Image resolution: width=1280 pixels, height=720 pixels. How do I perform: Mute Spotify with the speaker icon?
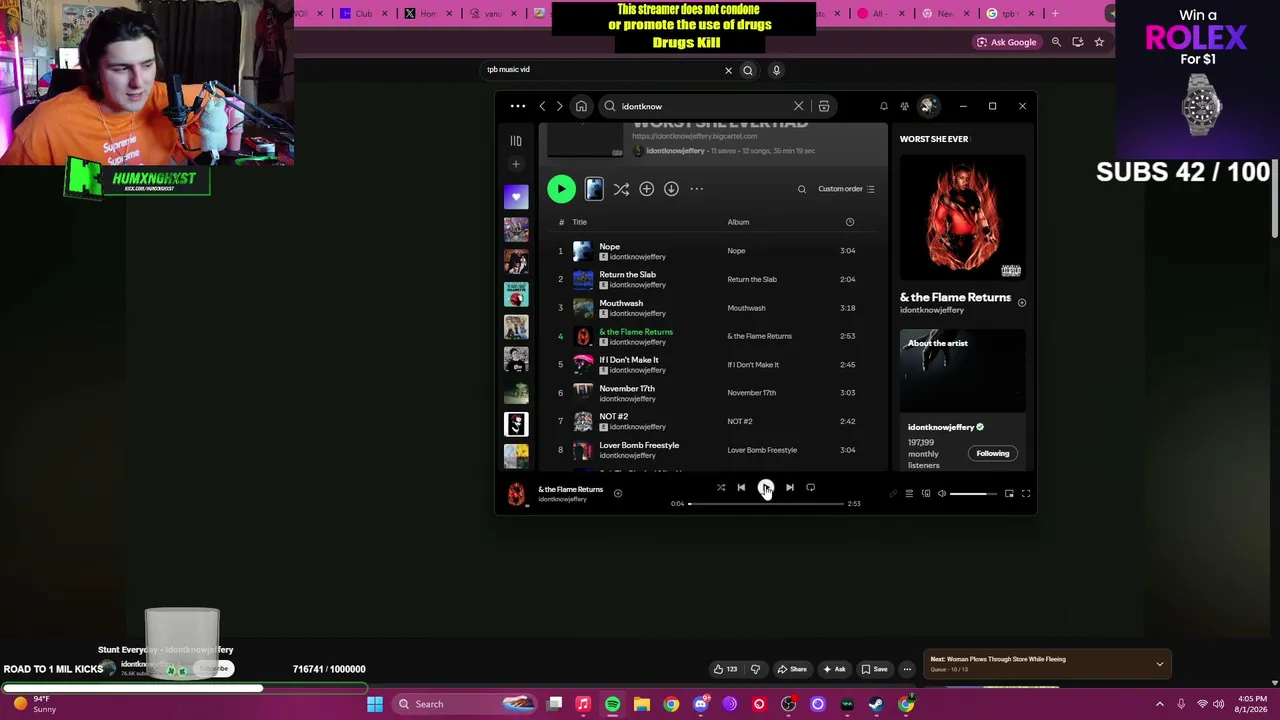point(941,494)
